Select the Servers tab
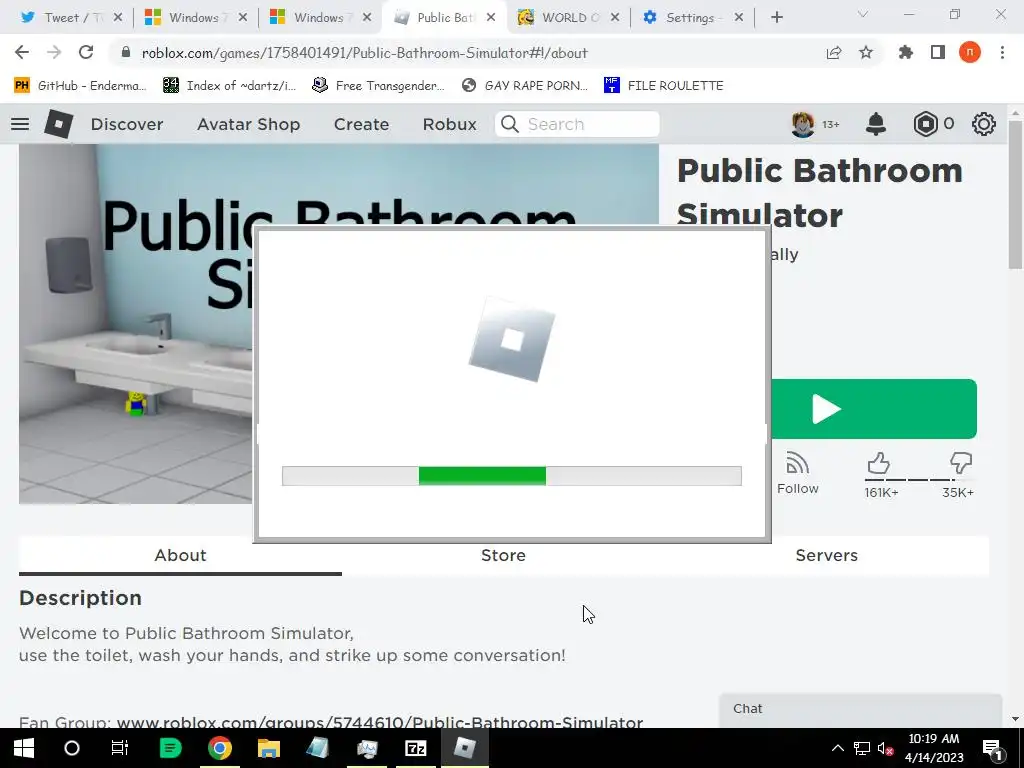This screenshot has width=1024, height=768. (827, 556)
